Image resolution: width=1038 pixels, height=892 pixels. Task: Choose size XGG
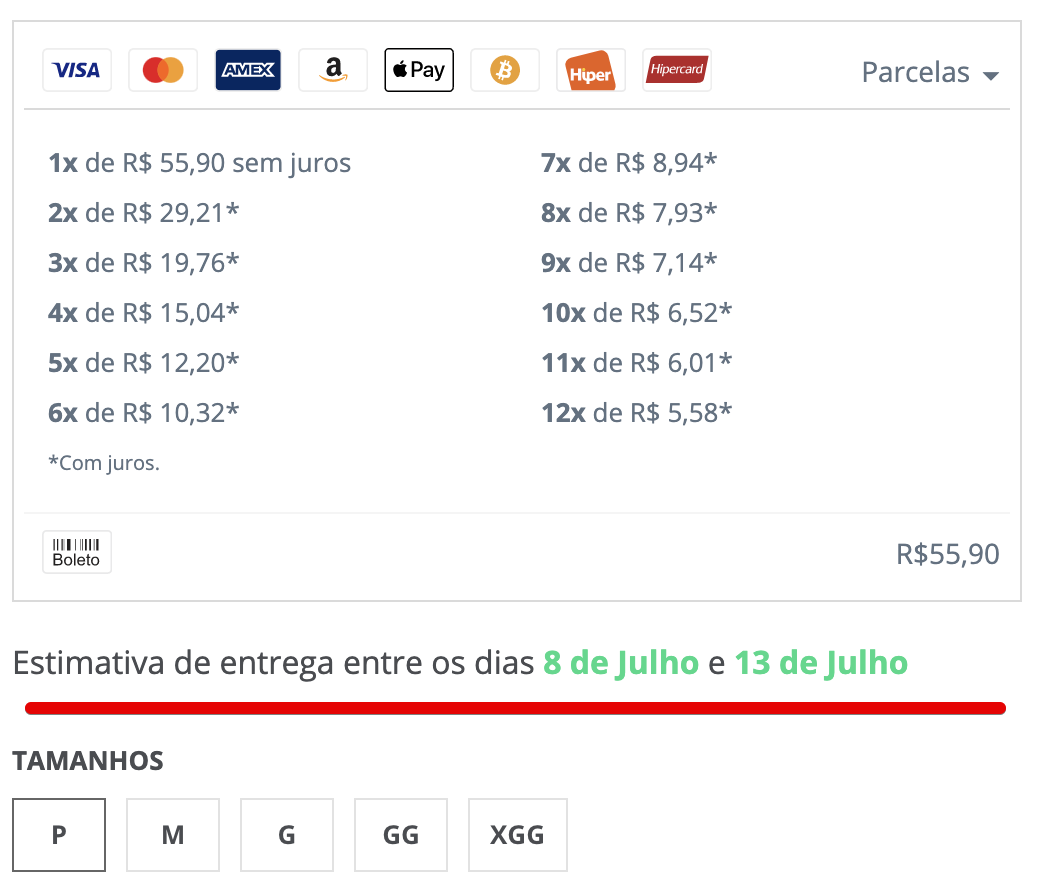pyautogui.click(x=518, y=834)
